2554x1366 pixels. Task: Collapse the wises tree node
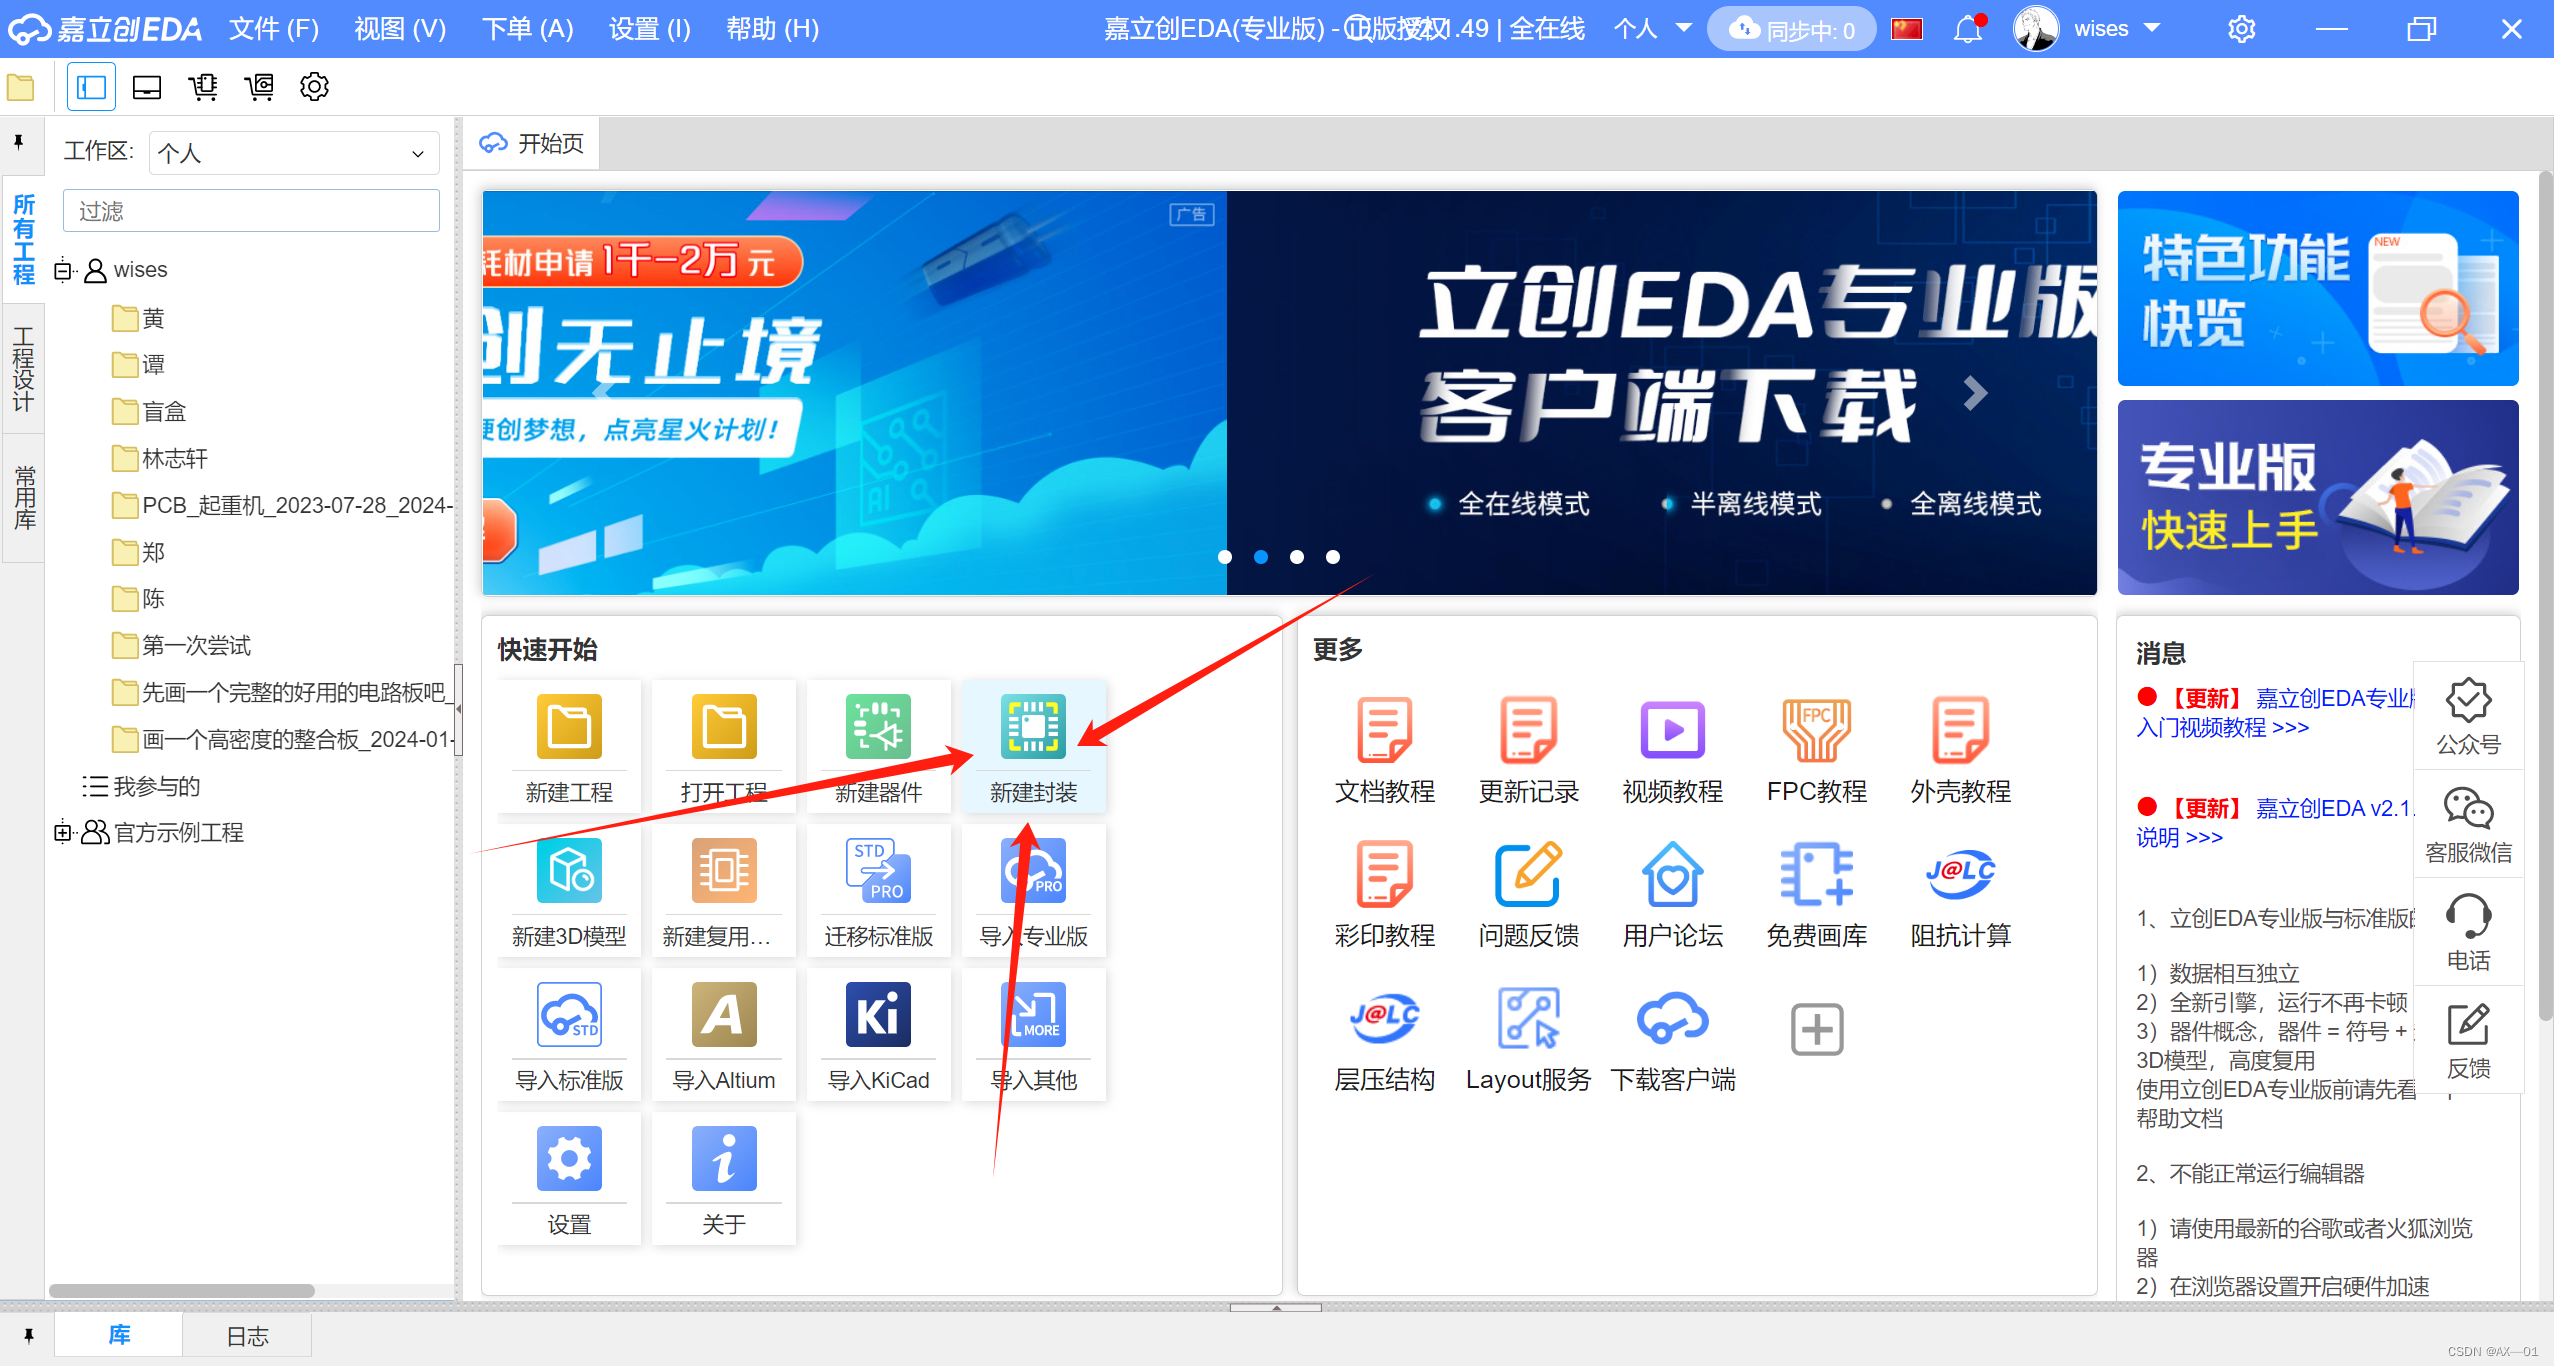click(63, 270)
